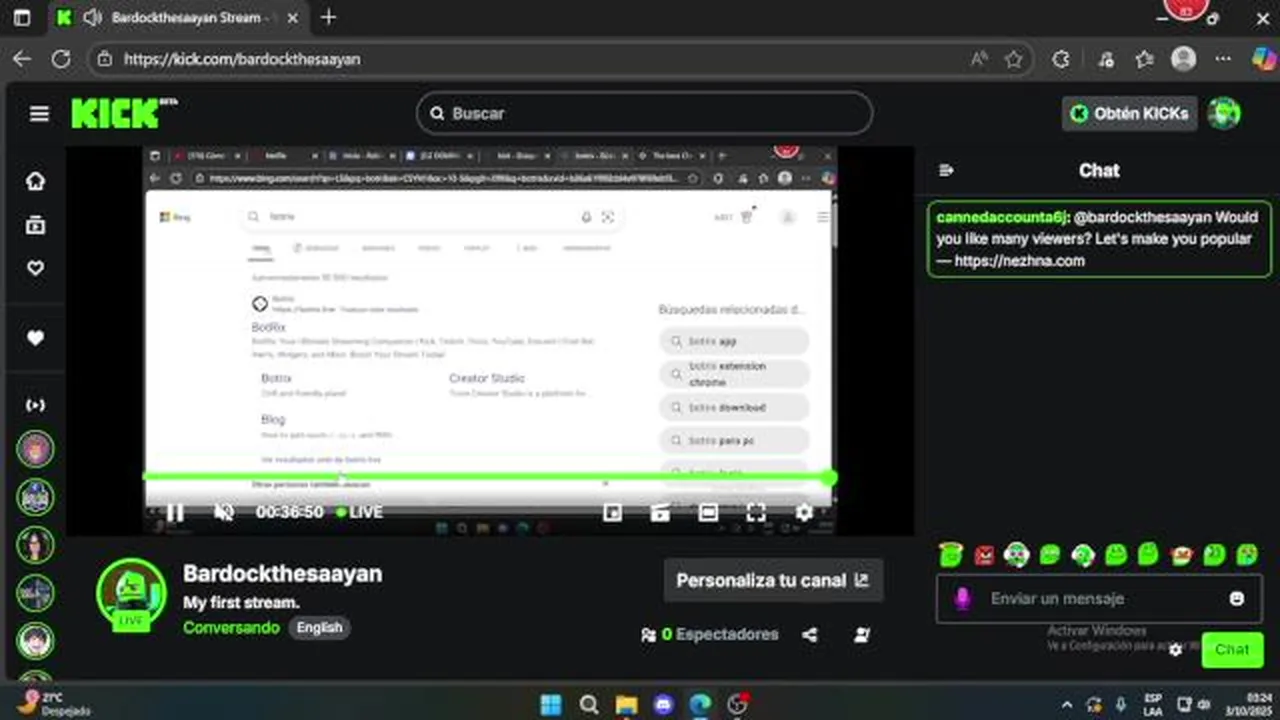This screenshot has width=1280, height=720.
Task: Go to Home in the Kick sidebar
Action: (x=36, y=181)
